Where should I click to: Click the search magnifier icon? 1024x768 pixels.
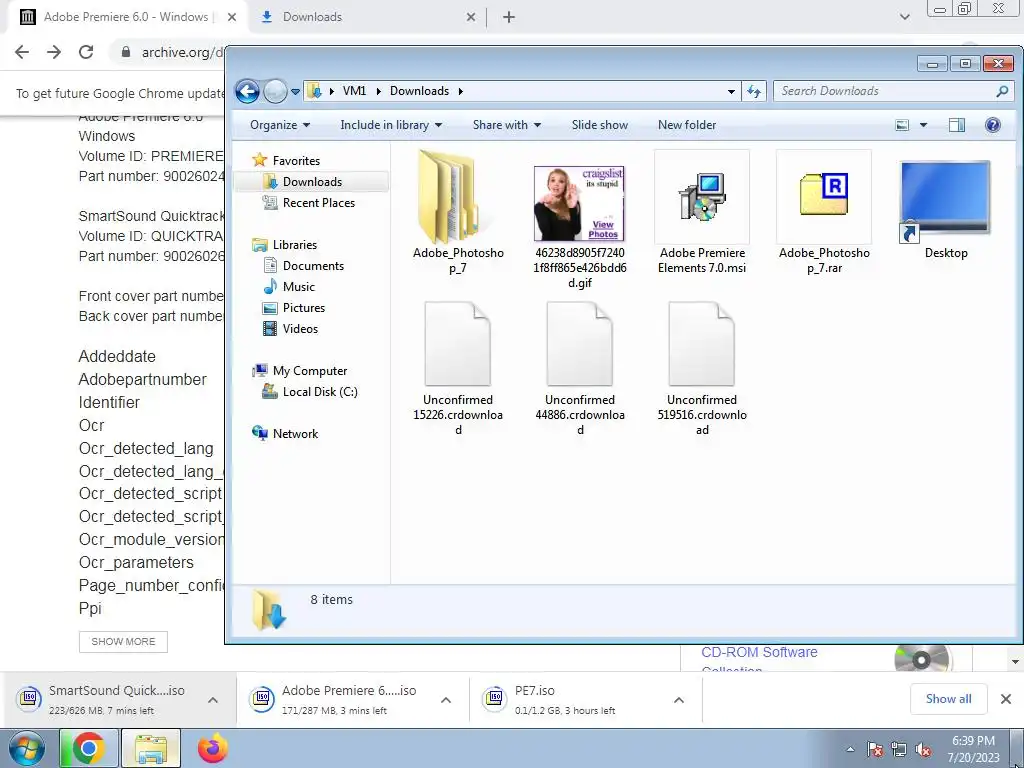click(x=1002, y=91)
